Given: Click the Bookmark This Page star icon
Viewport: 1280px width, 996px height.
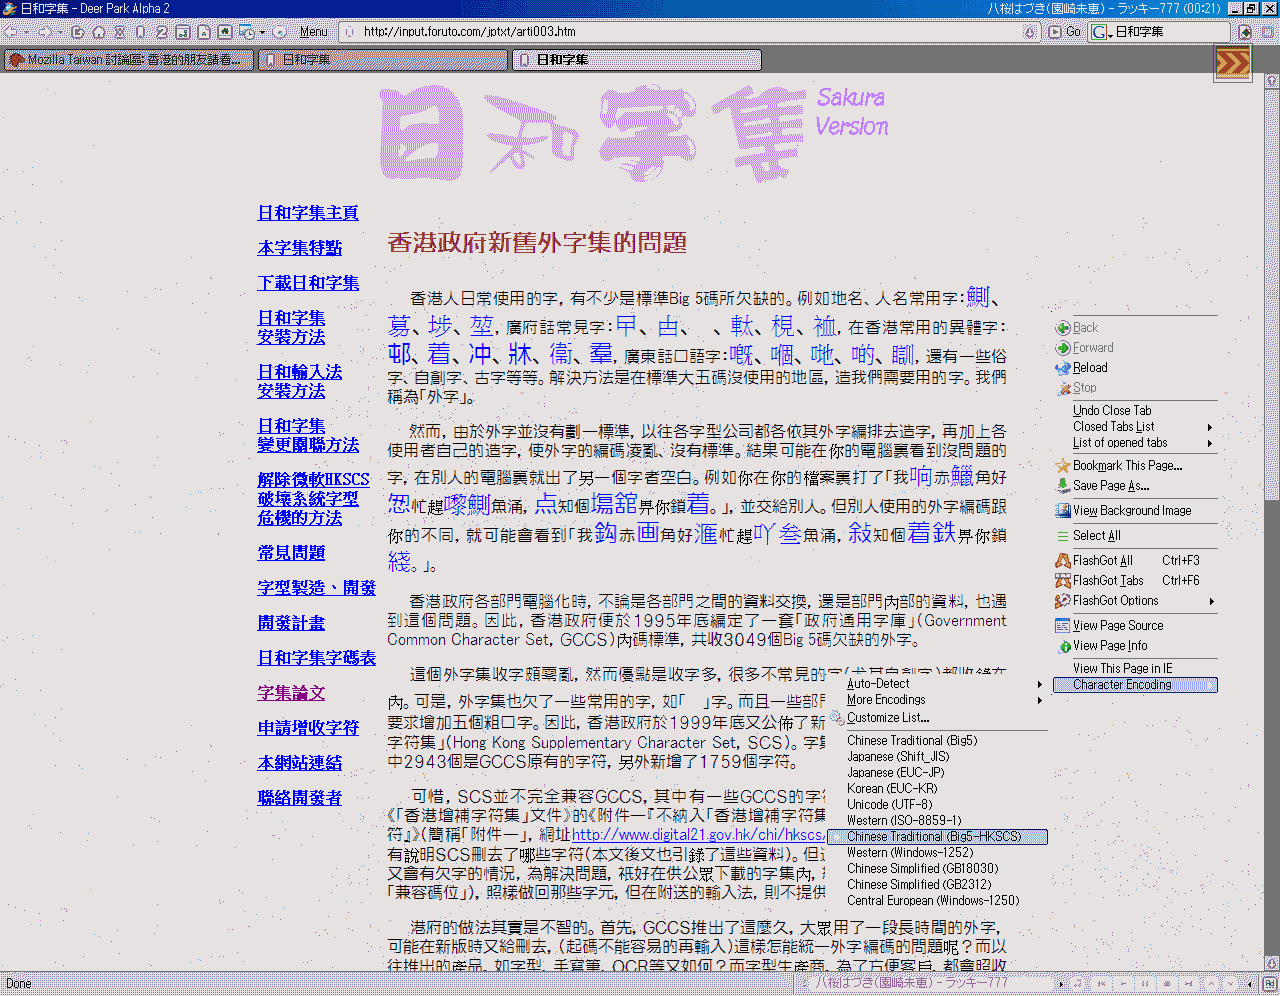Looking at the screenshot, I should click(1063, 466).
